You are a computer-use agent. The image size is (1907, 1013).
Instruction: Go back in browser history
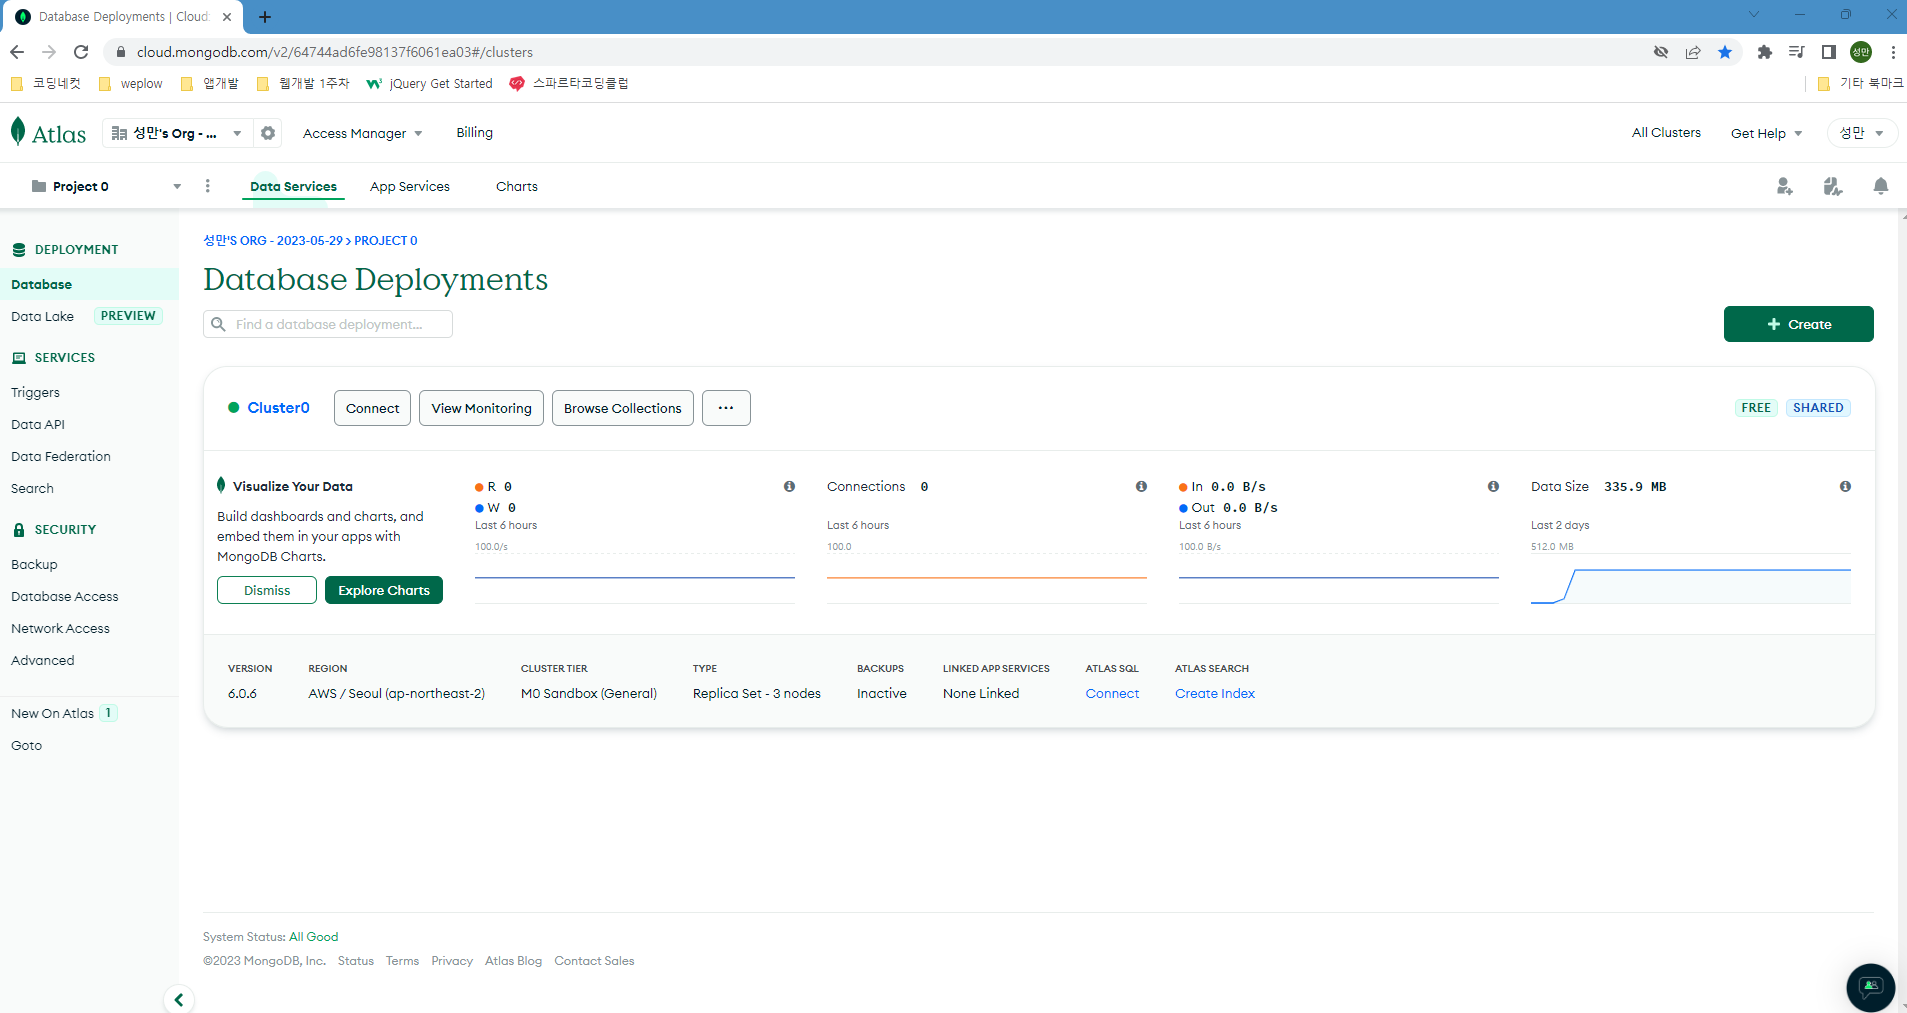pos(17,52)
